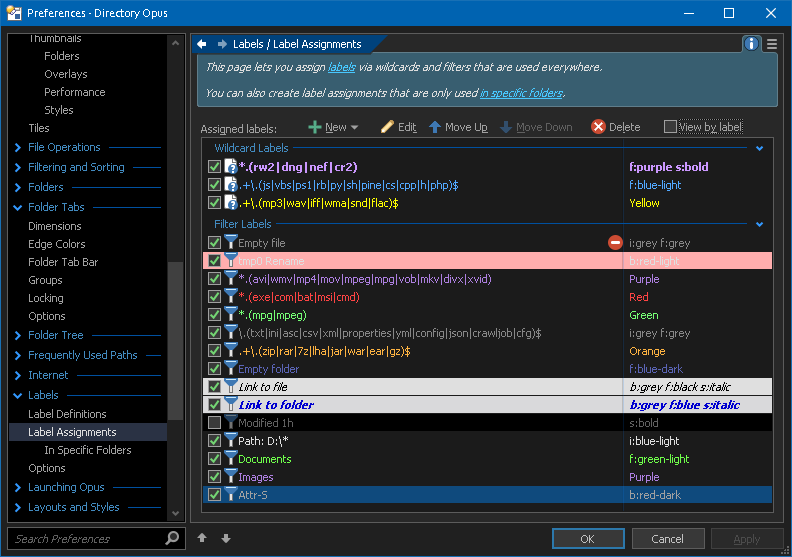Go back using header left arrow

point(202,44)
